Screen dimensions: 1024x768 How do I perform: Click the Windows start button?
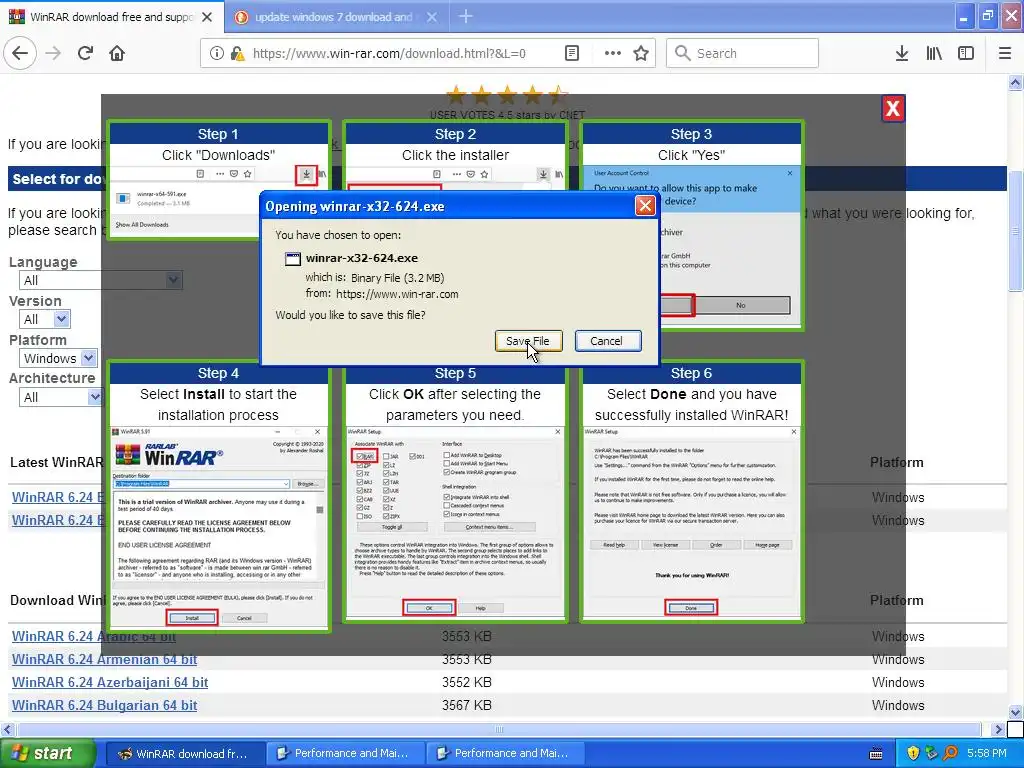point(47,753)
